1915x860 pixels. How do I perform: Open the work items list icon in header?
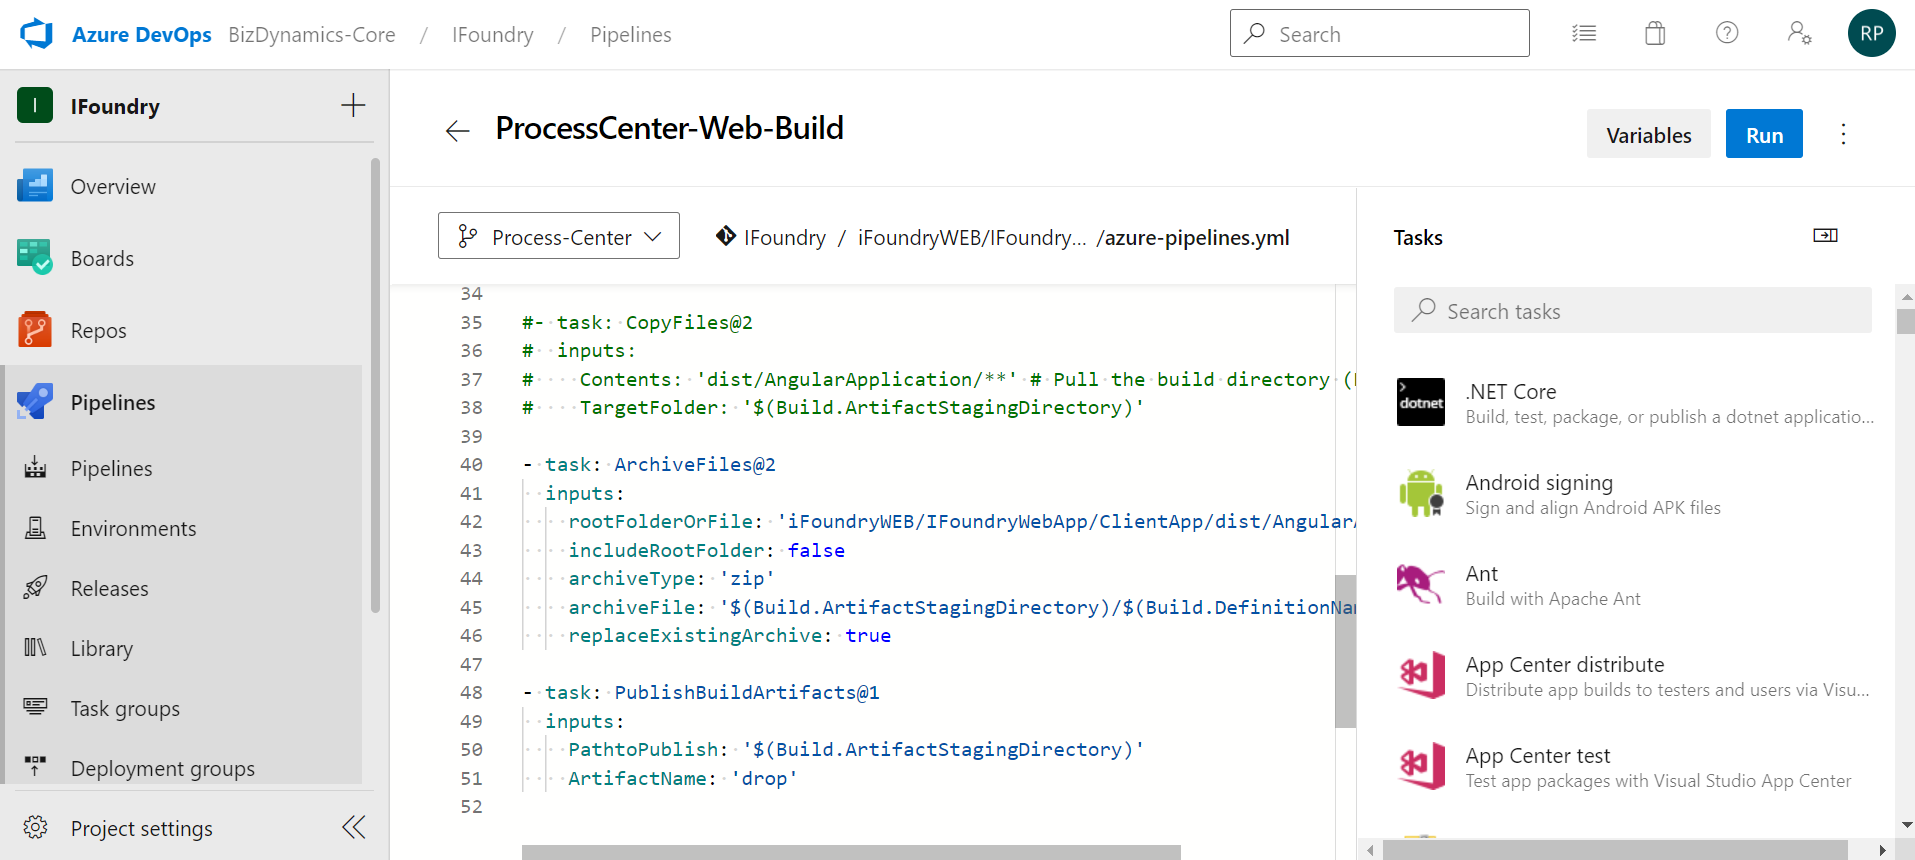click(1584, 34)
